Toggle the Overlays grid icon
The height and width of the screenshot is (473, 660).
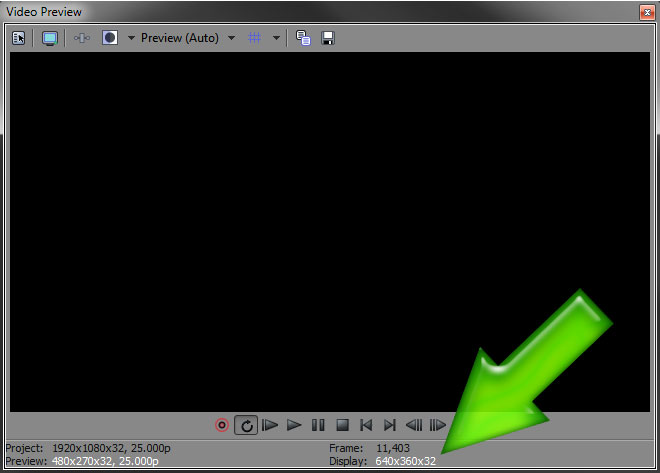[255, 38]
